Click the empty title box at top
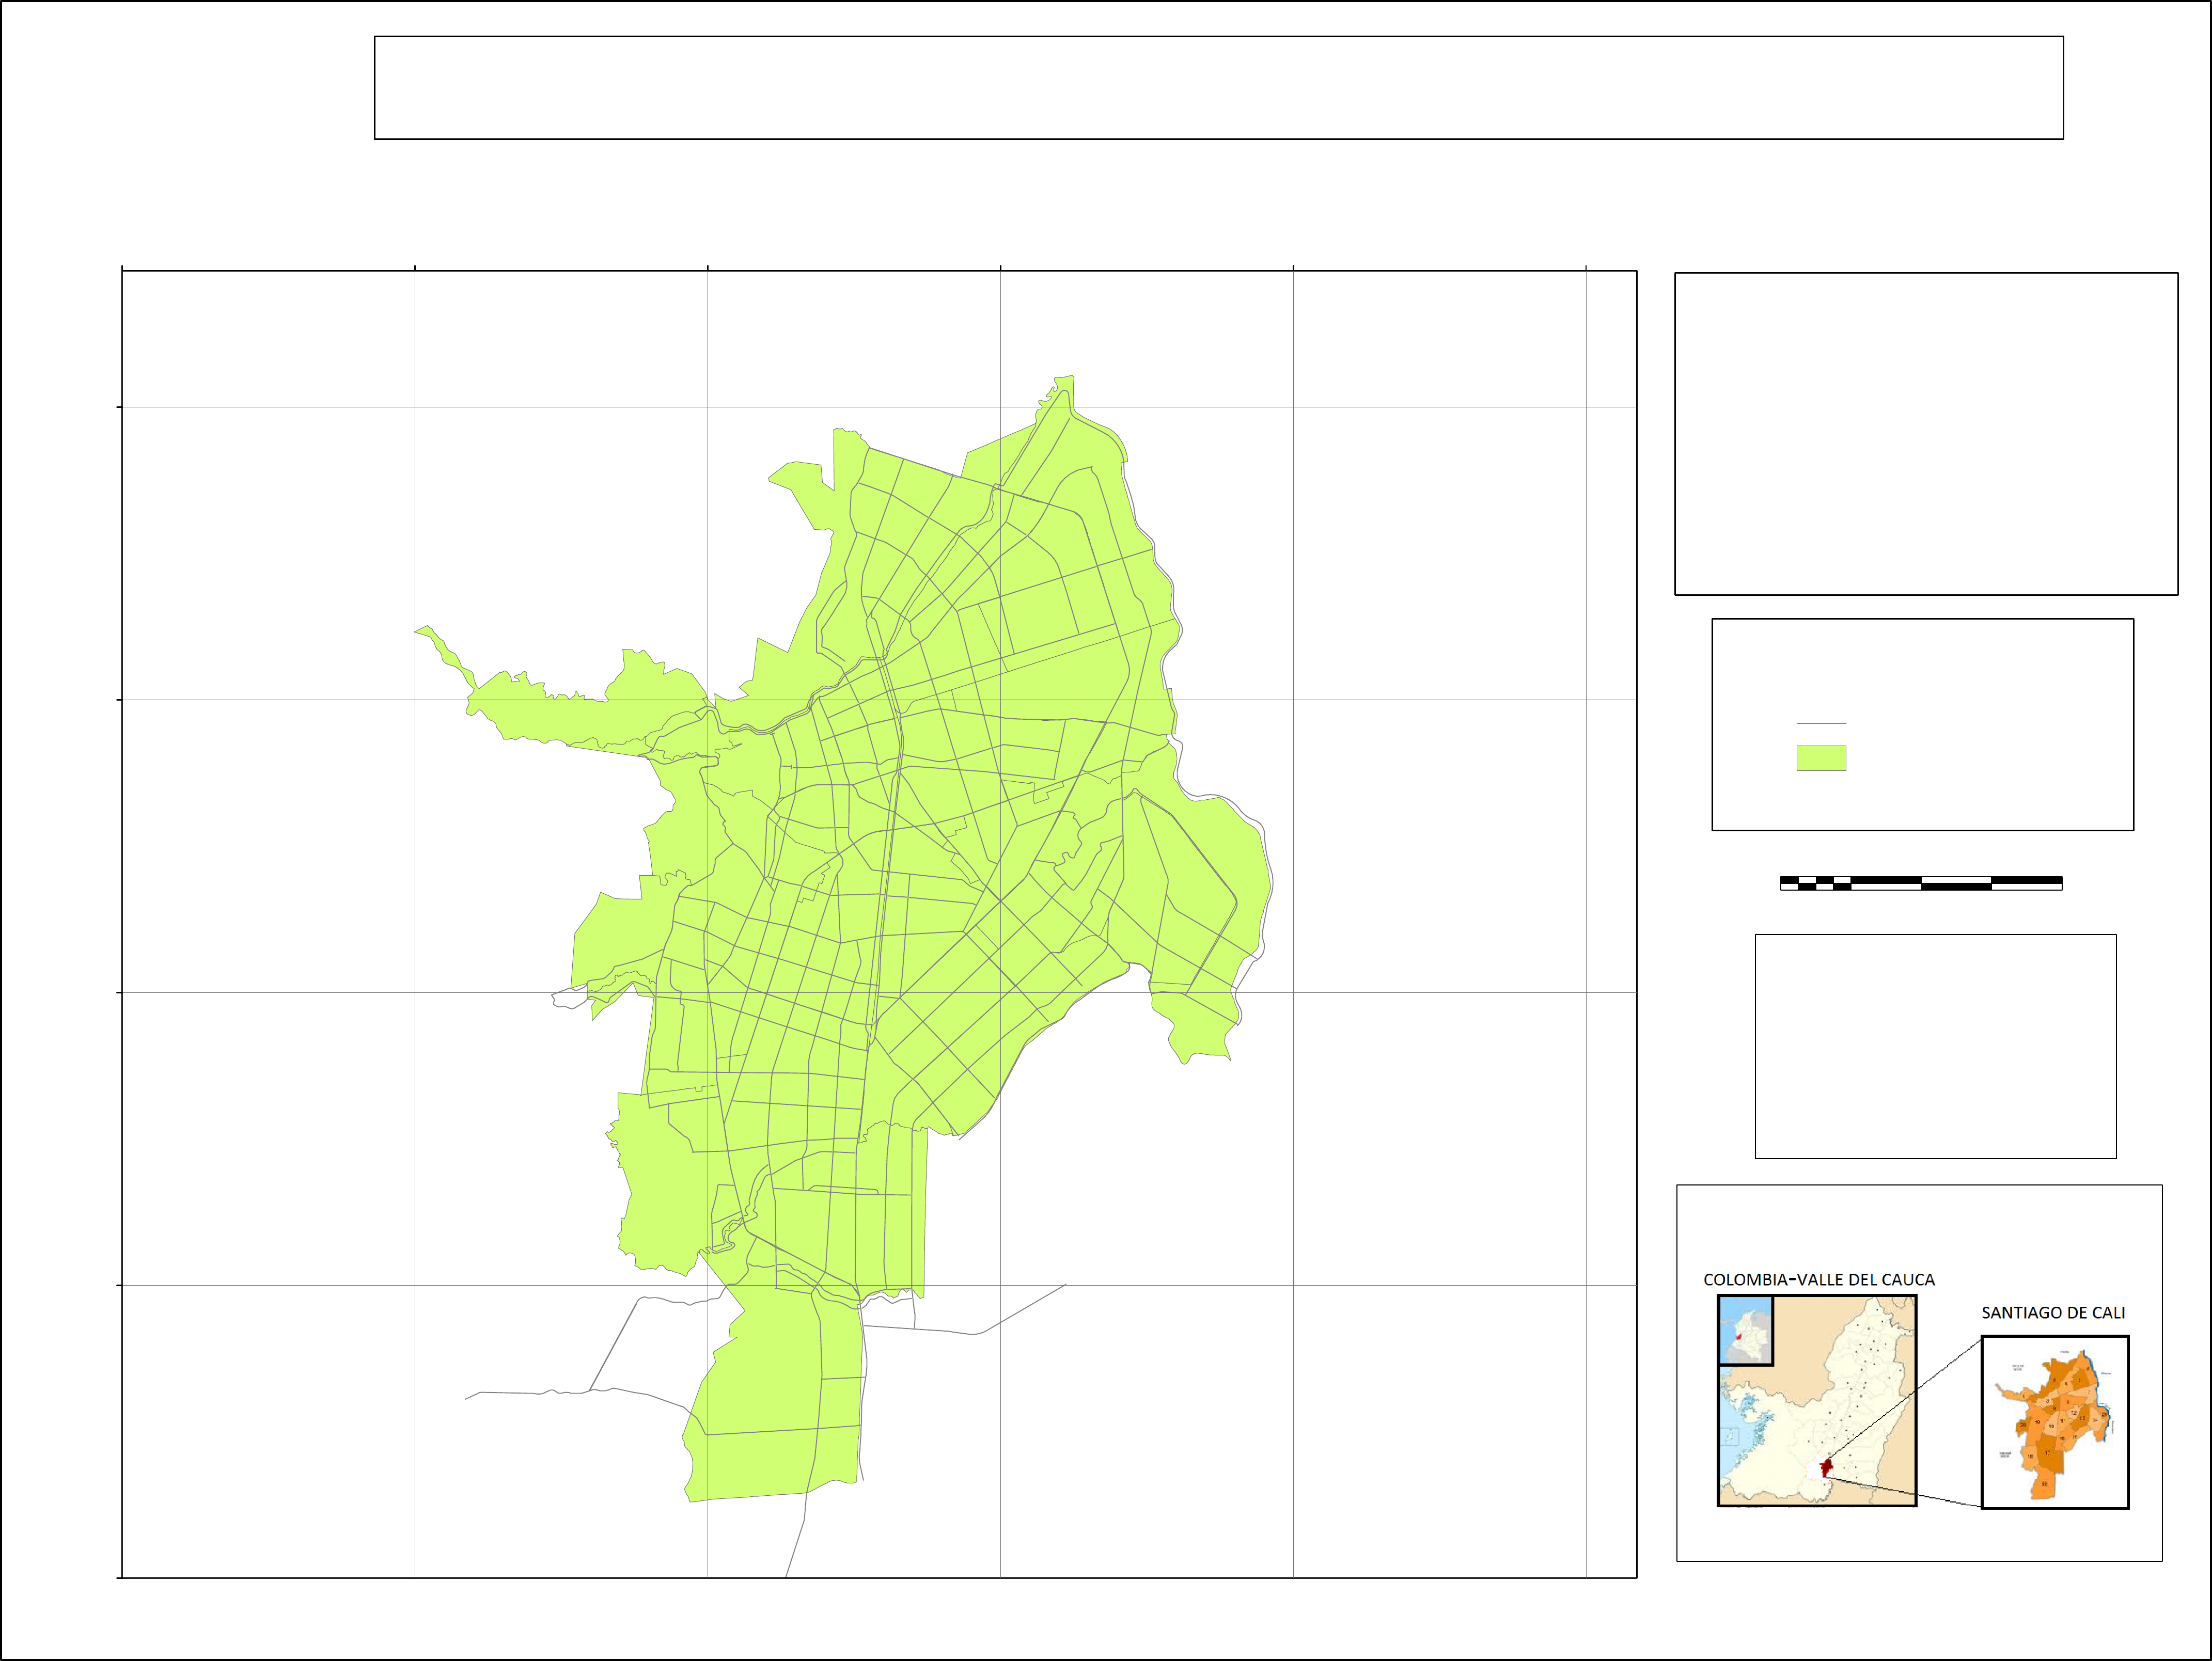Image resolution: width=2212 pixels, height=1661 pixels. click(x=1218, y=88)
